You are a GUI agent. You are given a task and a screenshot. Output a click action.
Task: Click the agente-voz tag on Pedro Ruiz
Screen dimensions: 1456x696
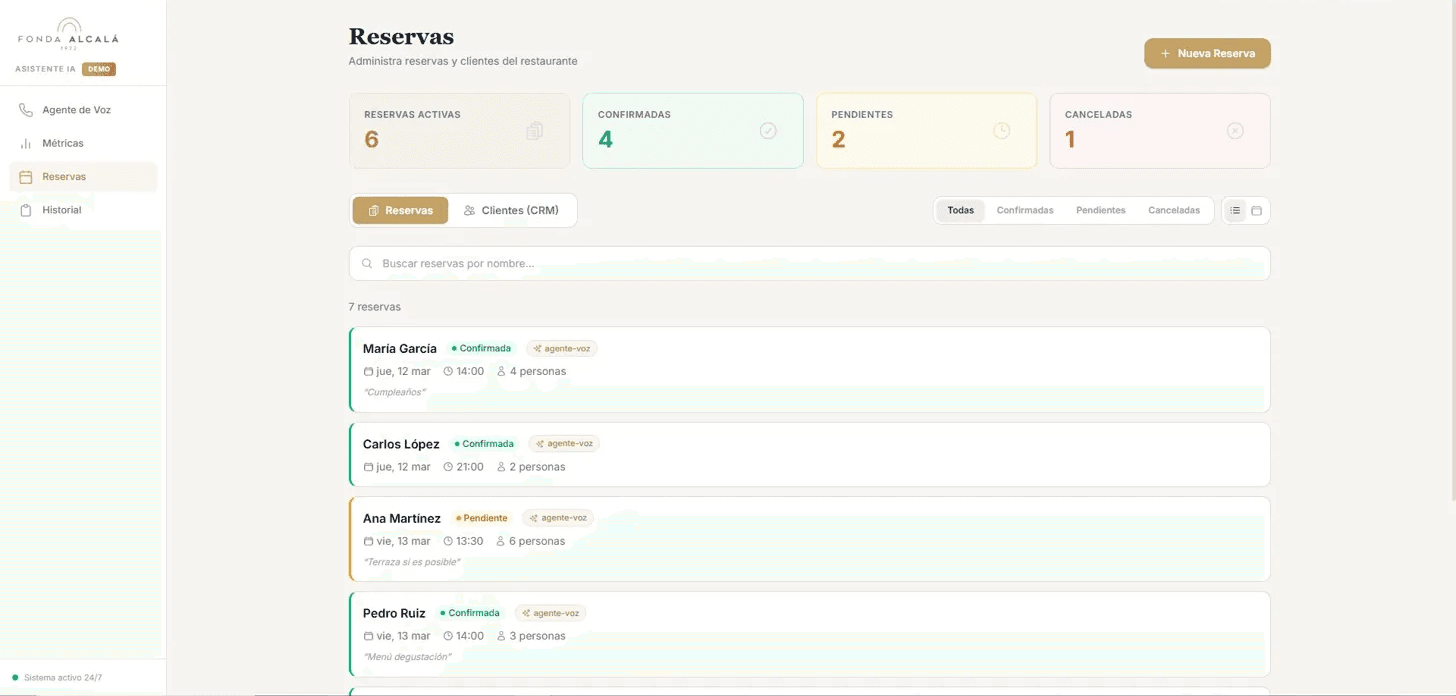click(550, 613)
